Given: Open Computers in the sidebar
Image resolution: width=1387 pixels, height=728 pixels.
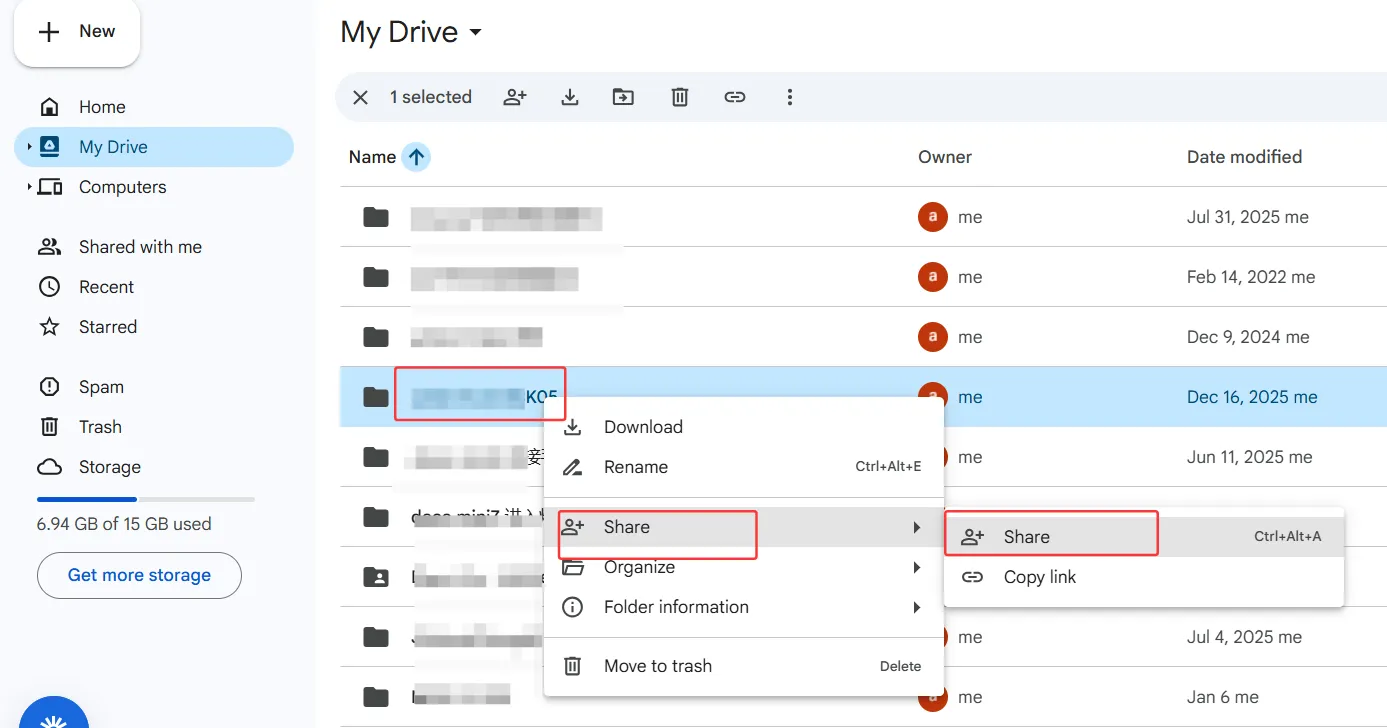Looking at the screenshot, I should click(122, 187).
